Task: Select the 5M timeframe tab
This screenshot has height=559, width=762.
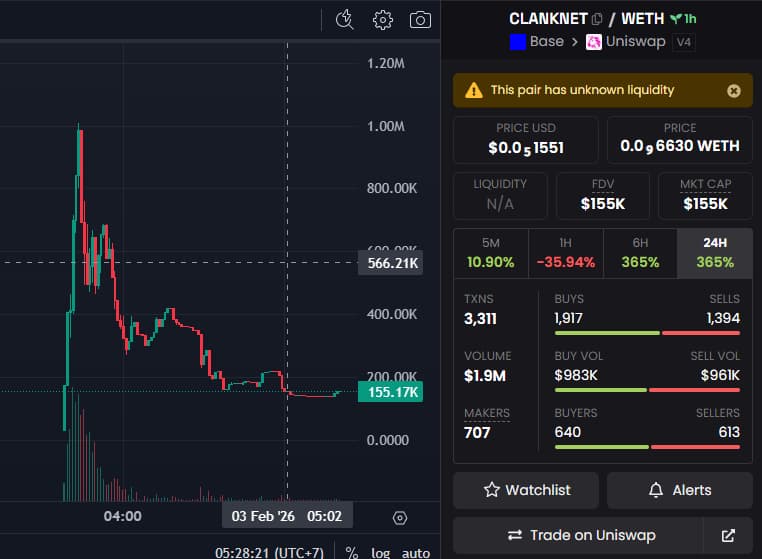Action: 491,252
